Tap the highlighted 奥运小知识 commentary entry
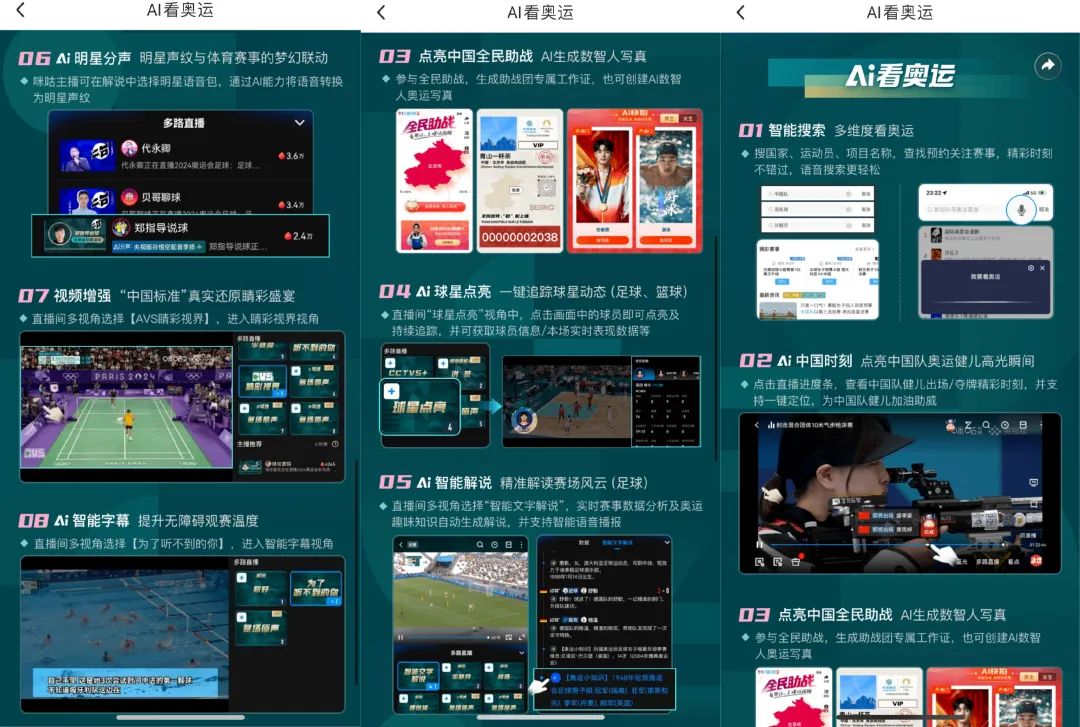Screen dimensions: 1080x727 coord(605,689)
